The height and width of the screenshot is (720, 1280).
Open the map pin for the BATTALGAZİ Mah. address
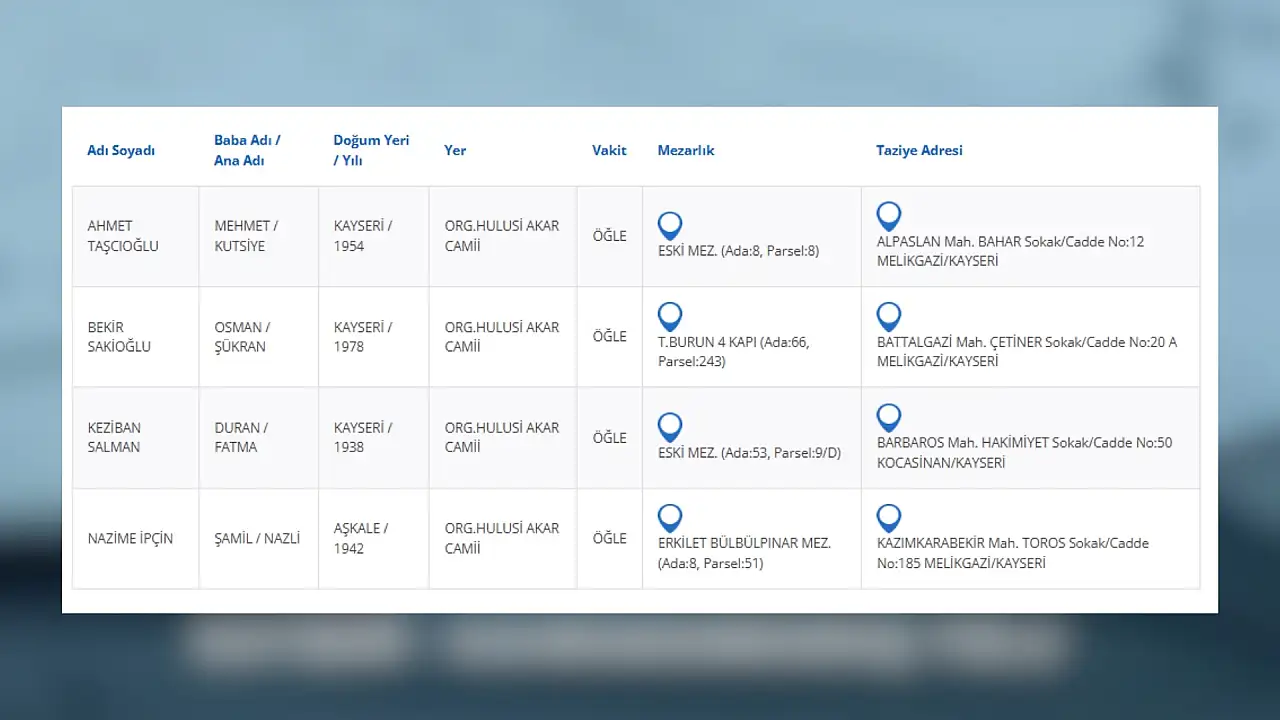click(888, 316)
